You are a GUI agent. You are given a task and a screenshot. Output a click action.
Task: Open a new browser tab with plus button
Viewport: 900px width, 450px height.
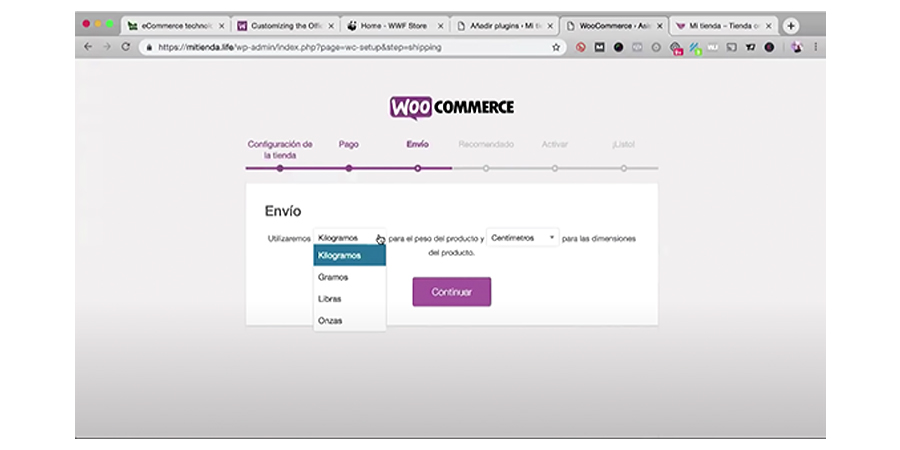coord(791,26)
